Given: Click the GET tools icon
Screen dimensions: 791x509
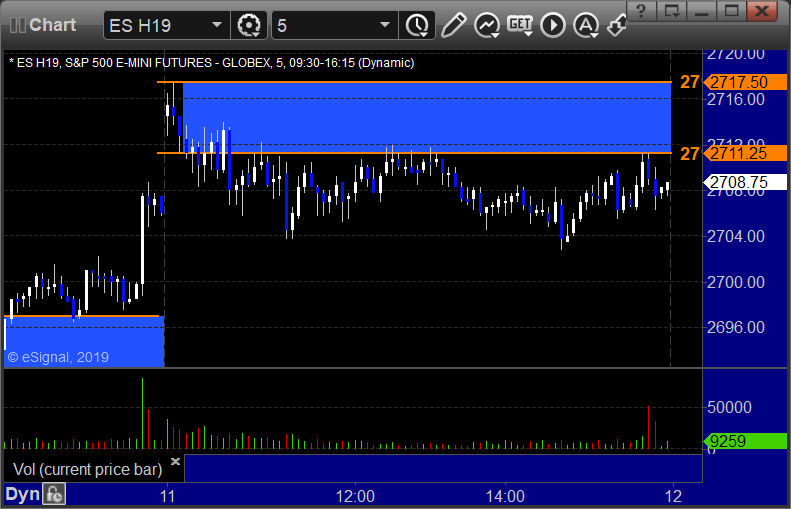Looking at the screenshot, I should point(520,25).
